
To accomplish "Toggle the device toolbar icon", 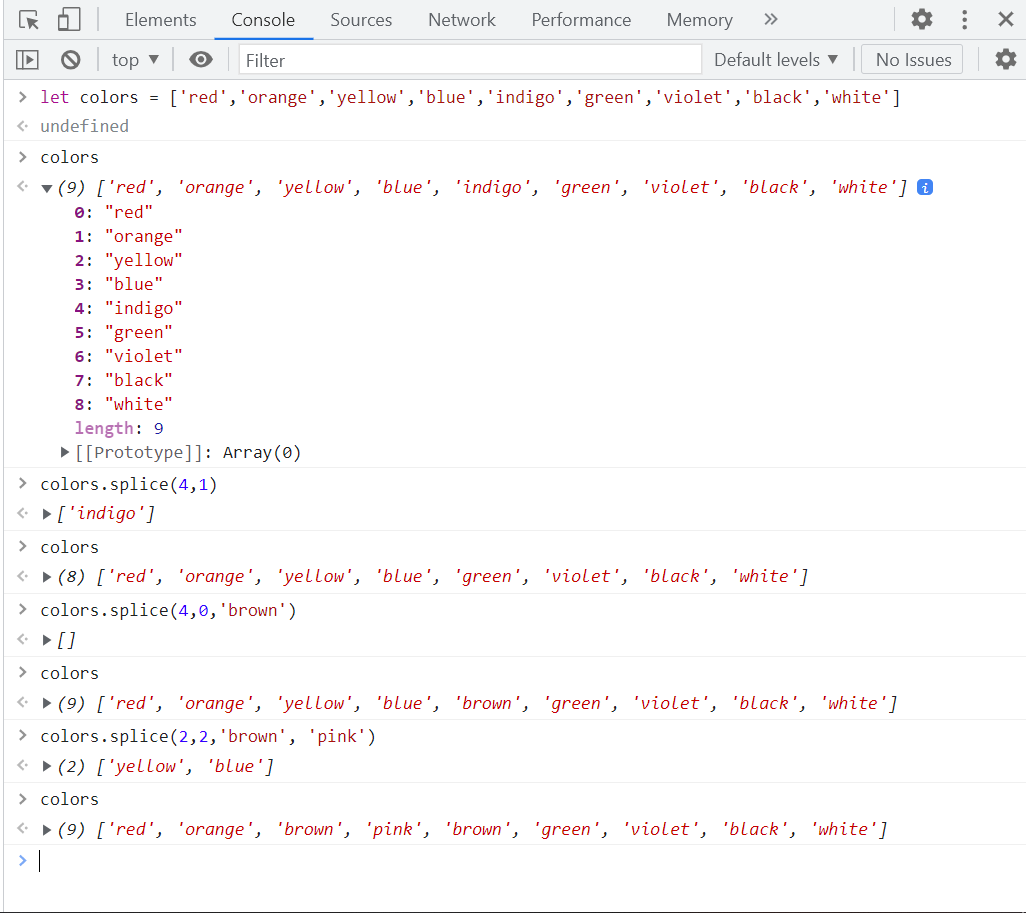I will point(69,20).
